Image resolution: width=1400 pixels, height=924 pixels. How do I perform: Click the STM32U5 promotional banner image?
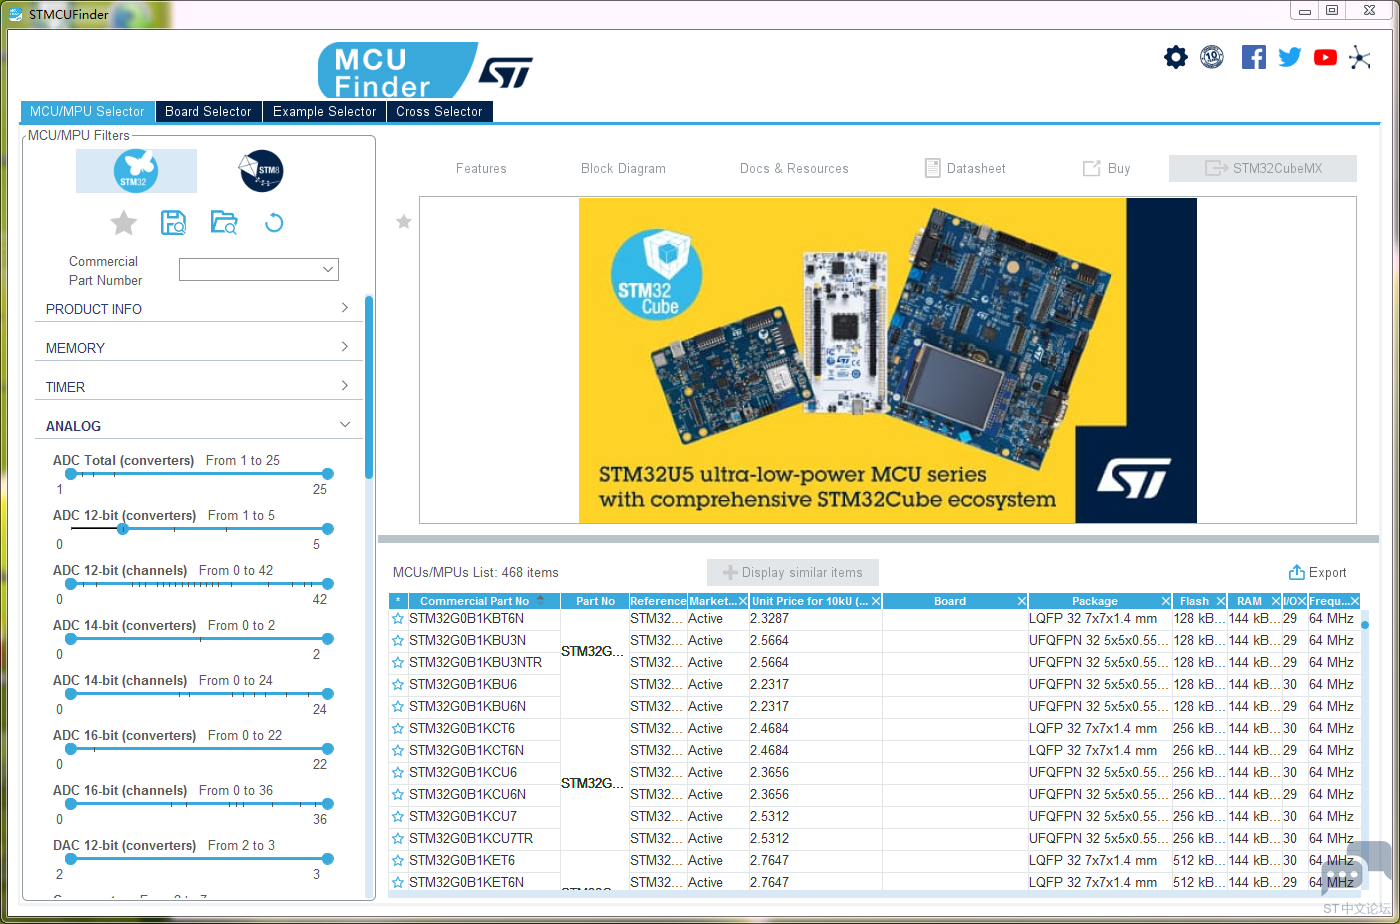coord(888,360)
